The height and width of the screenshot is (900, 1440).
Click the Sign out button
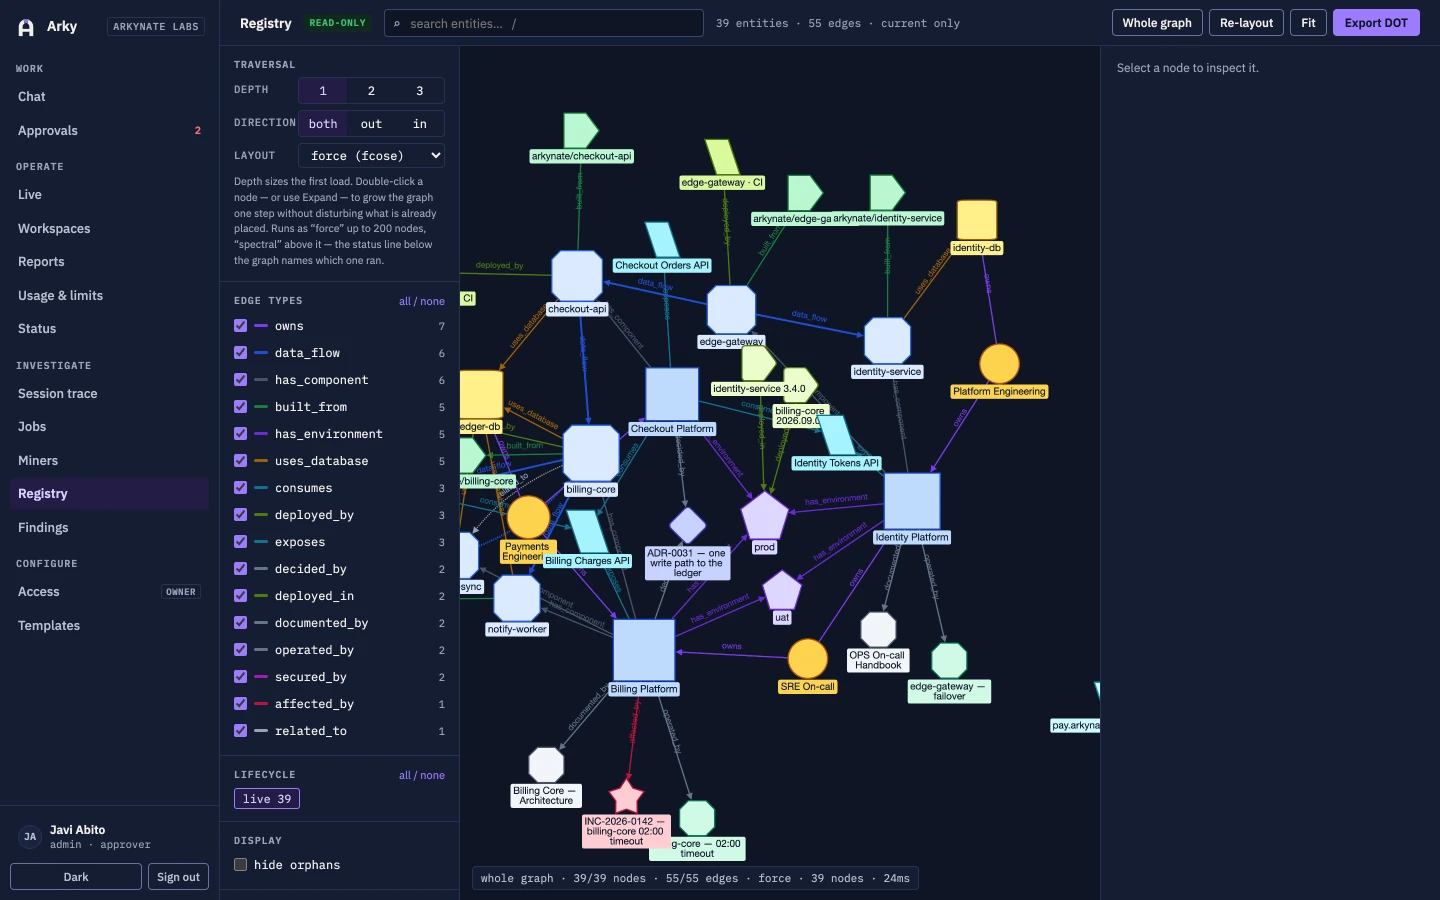[x=178, y=877]
